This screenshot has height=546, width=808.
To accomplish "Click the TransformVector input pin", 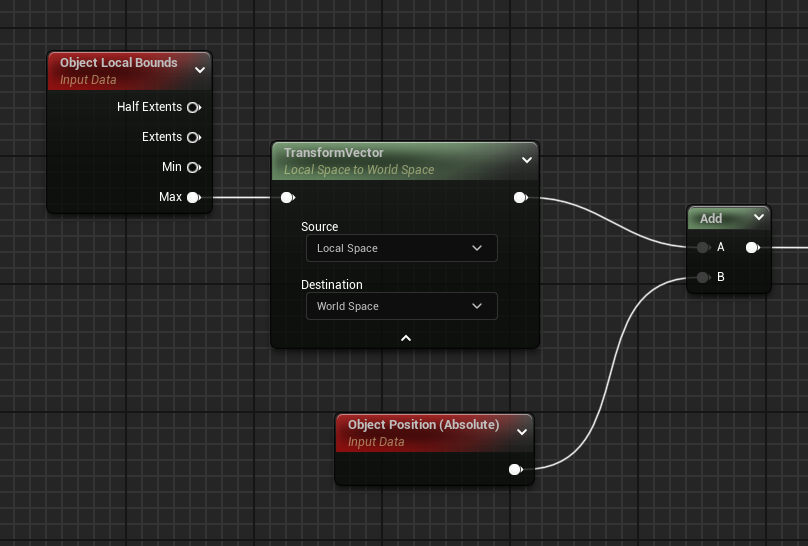I will 288,197.
